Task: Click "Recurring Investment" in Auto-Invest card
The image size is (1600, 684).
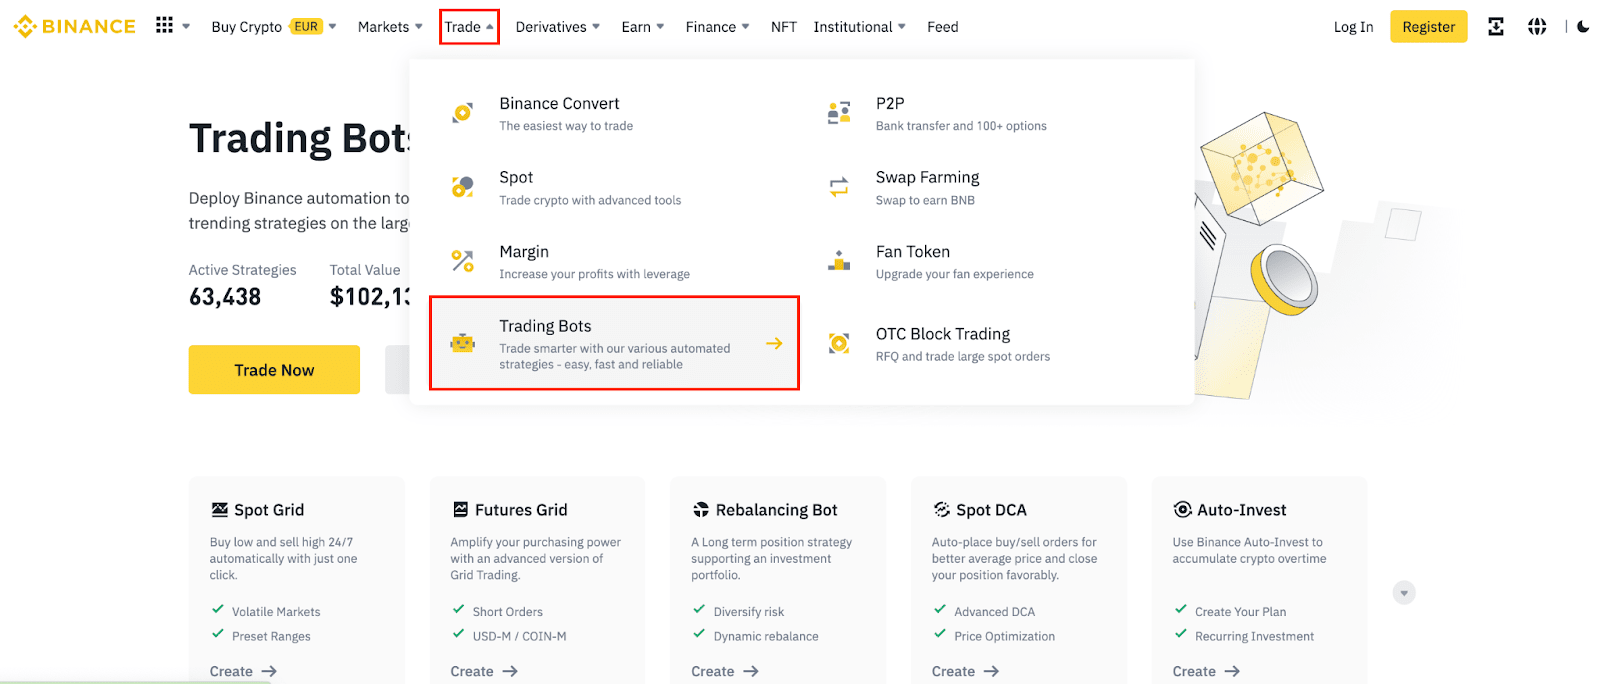Action: coord(1254,636)
